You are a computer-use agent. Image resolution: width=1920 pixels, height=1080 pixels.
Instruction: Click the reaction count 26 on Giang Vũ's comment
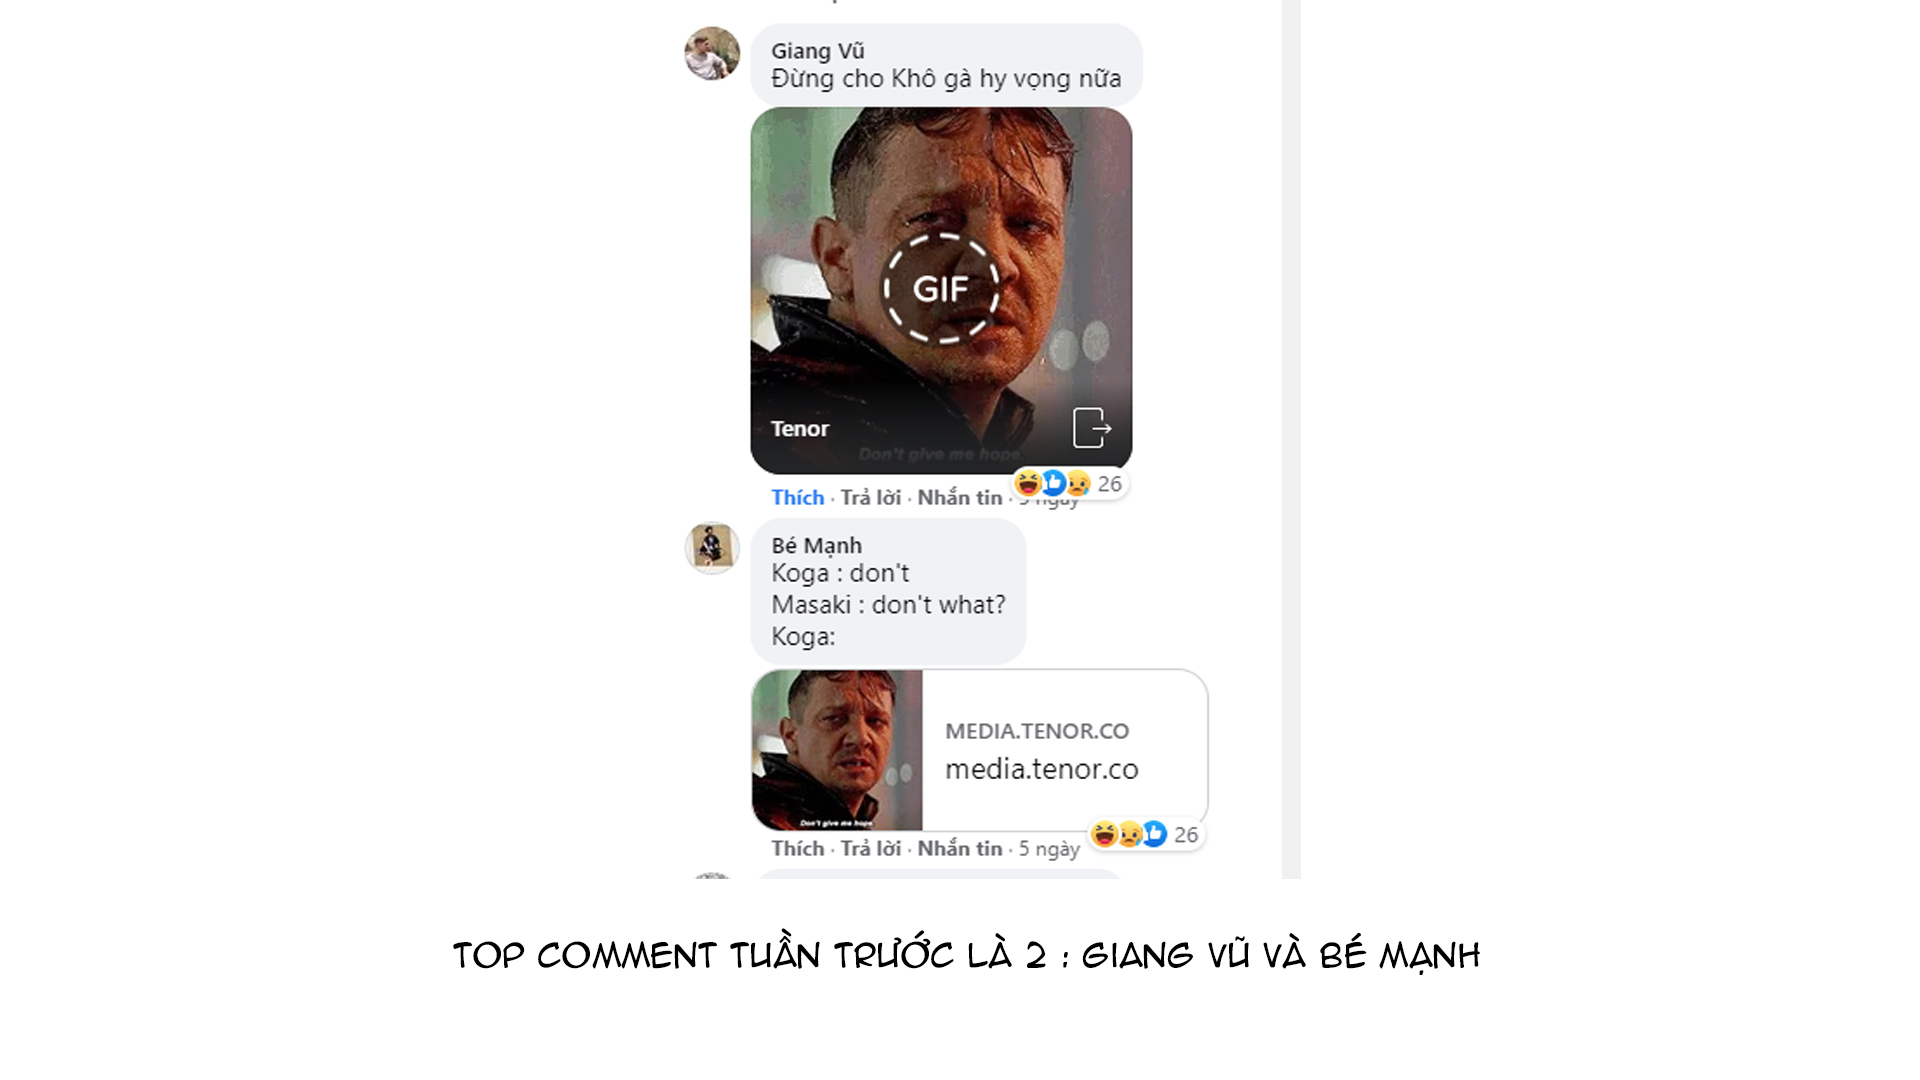(x=1109, y=484)
